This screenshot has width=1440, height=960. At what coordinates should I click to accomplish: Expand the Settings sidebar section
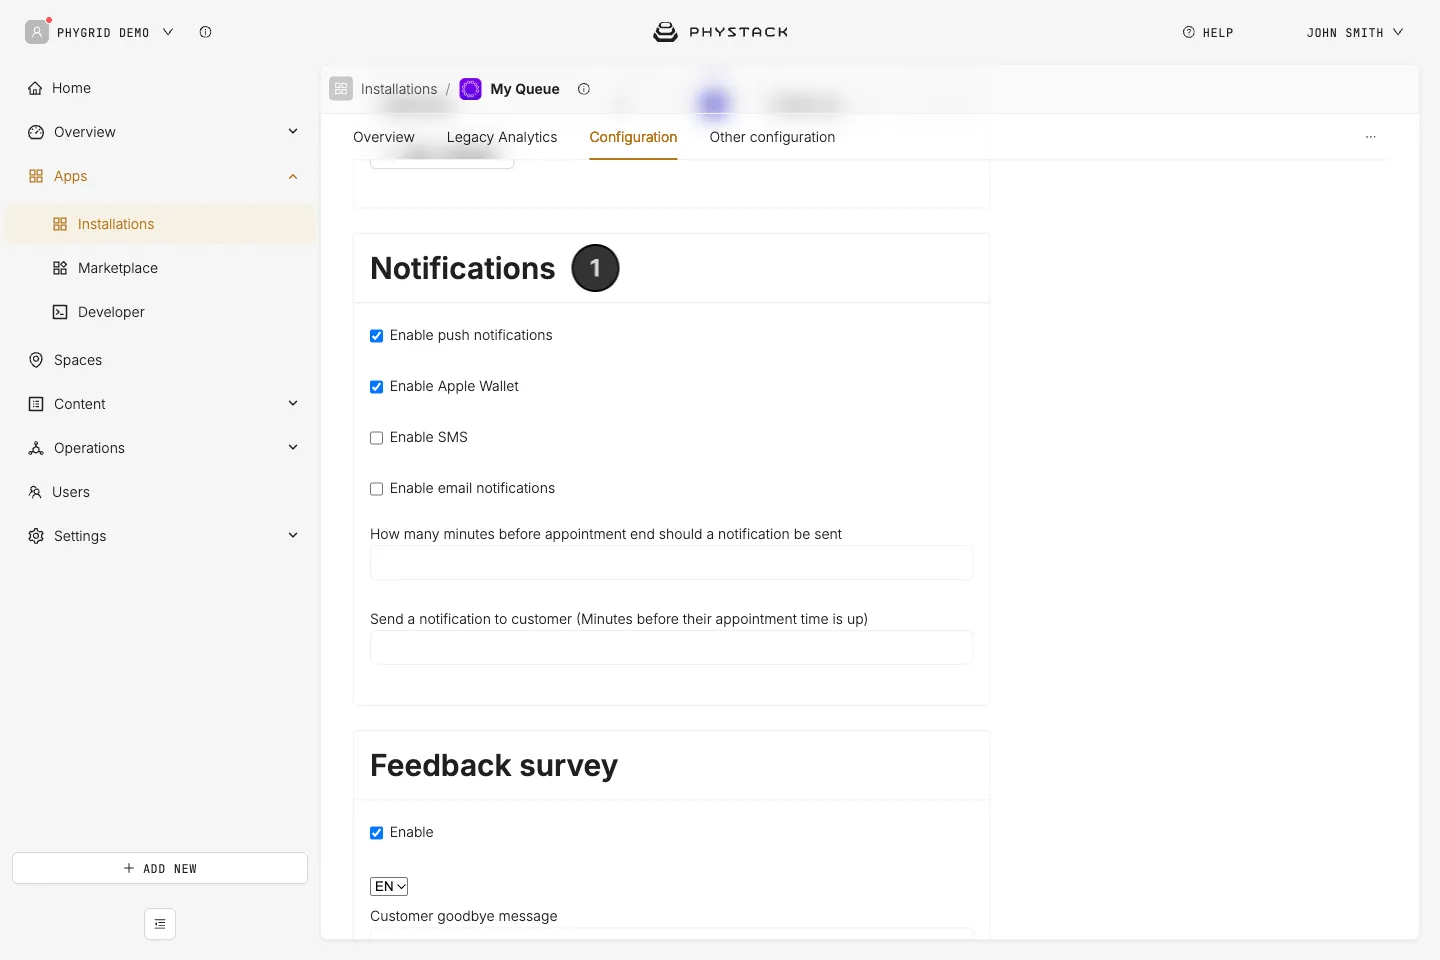[293, 535]
